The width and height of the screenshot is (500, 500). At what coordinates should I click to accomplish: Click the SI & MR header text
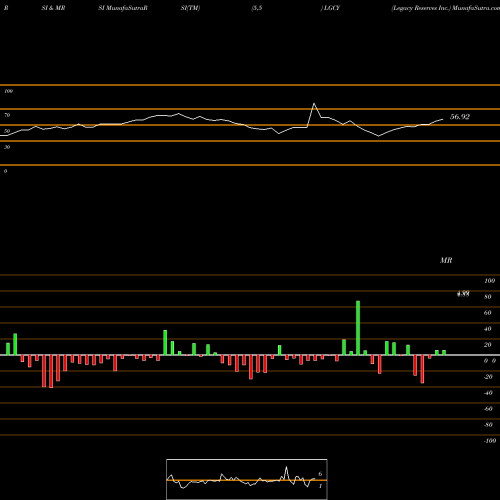[x=53, y=8]
